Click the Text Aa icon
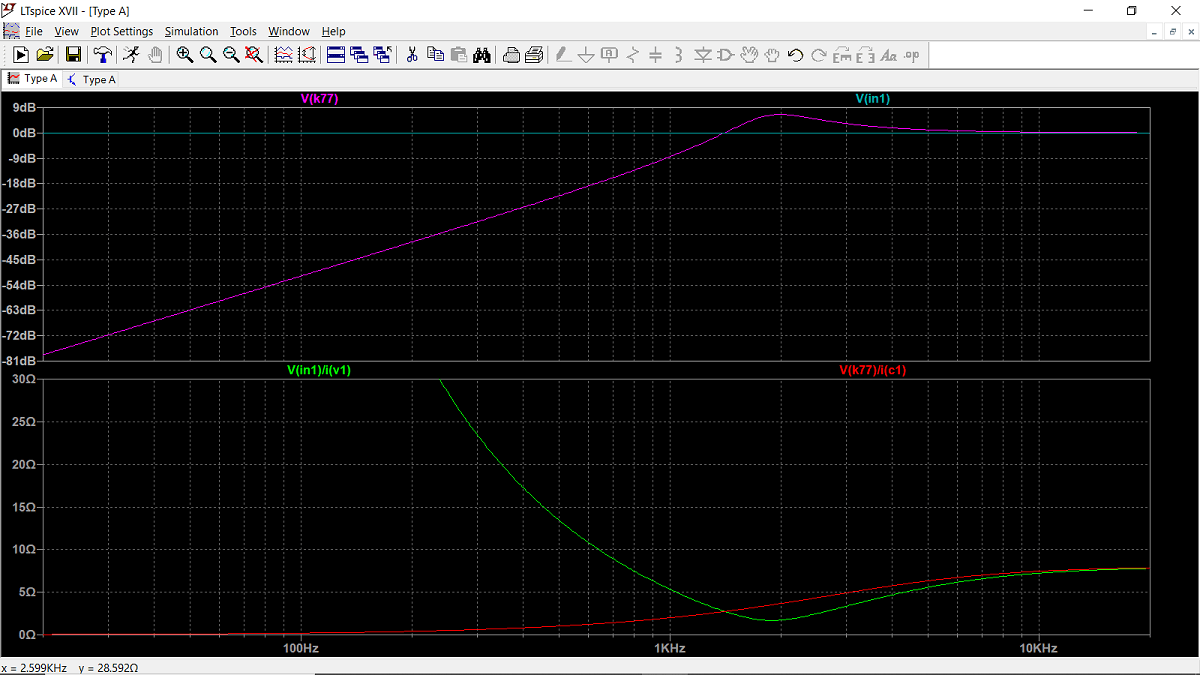 (x=888, y=55)
